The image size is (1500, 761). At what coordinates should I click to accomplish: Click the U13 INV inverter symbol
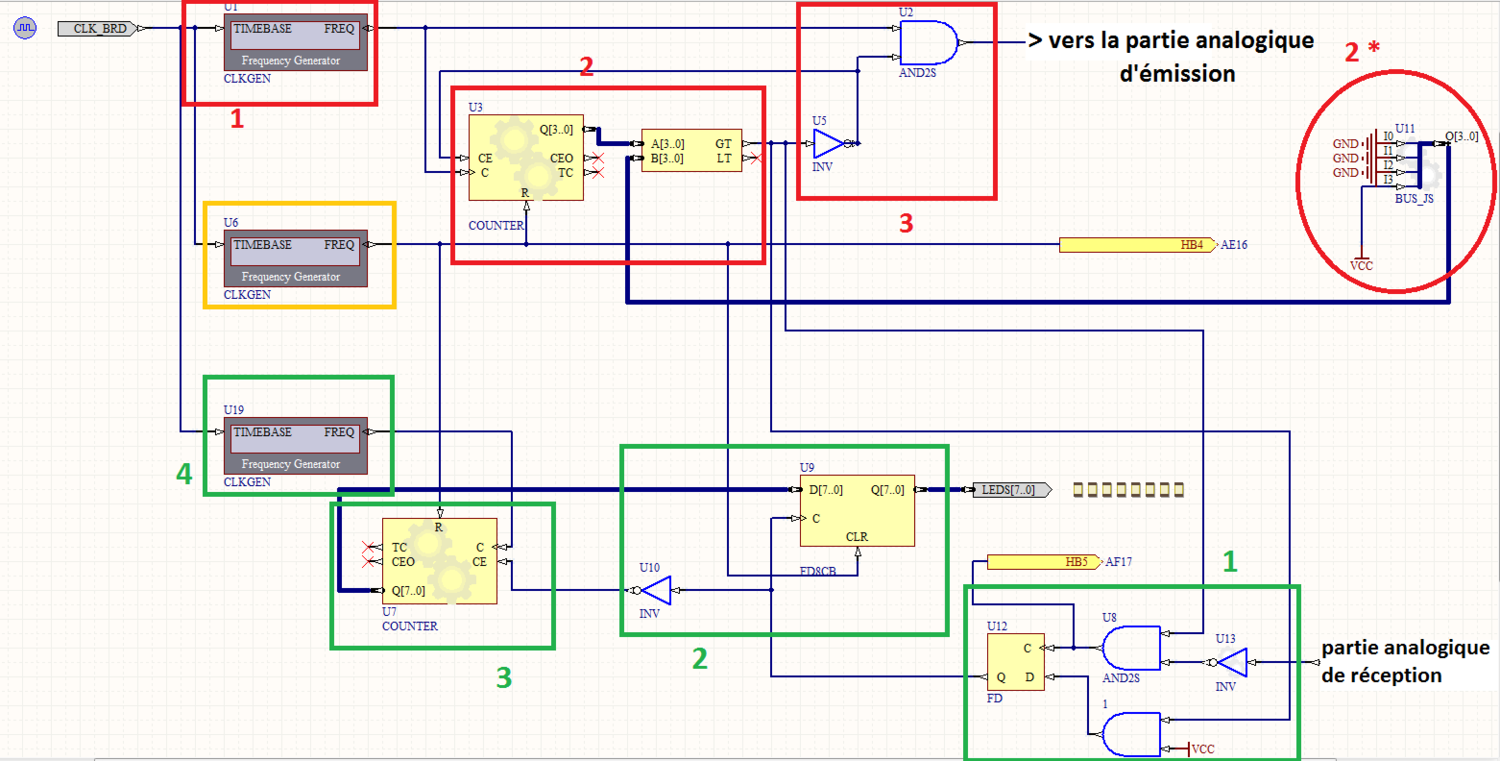1231,662
